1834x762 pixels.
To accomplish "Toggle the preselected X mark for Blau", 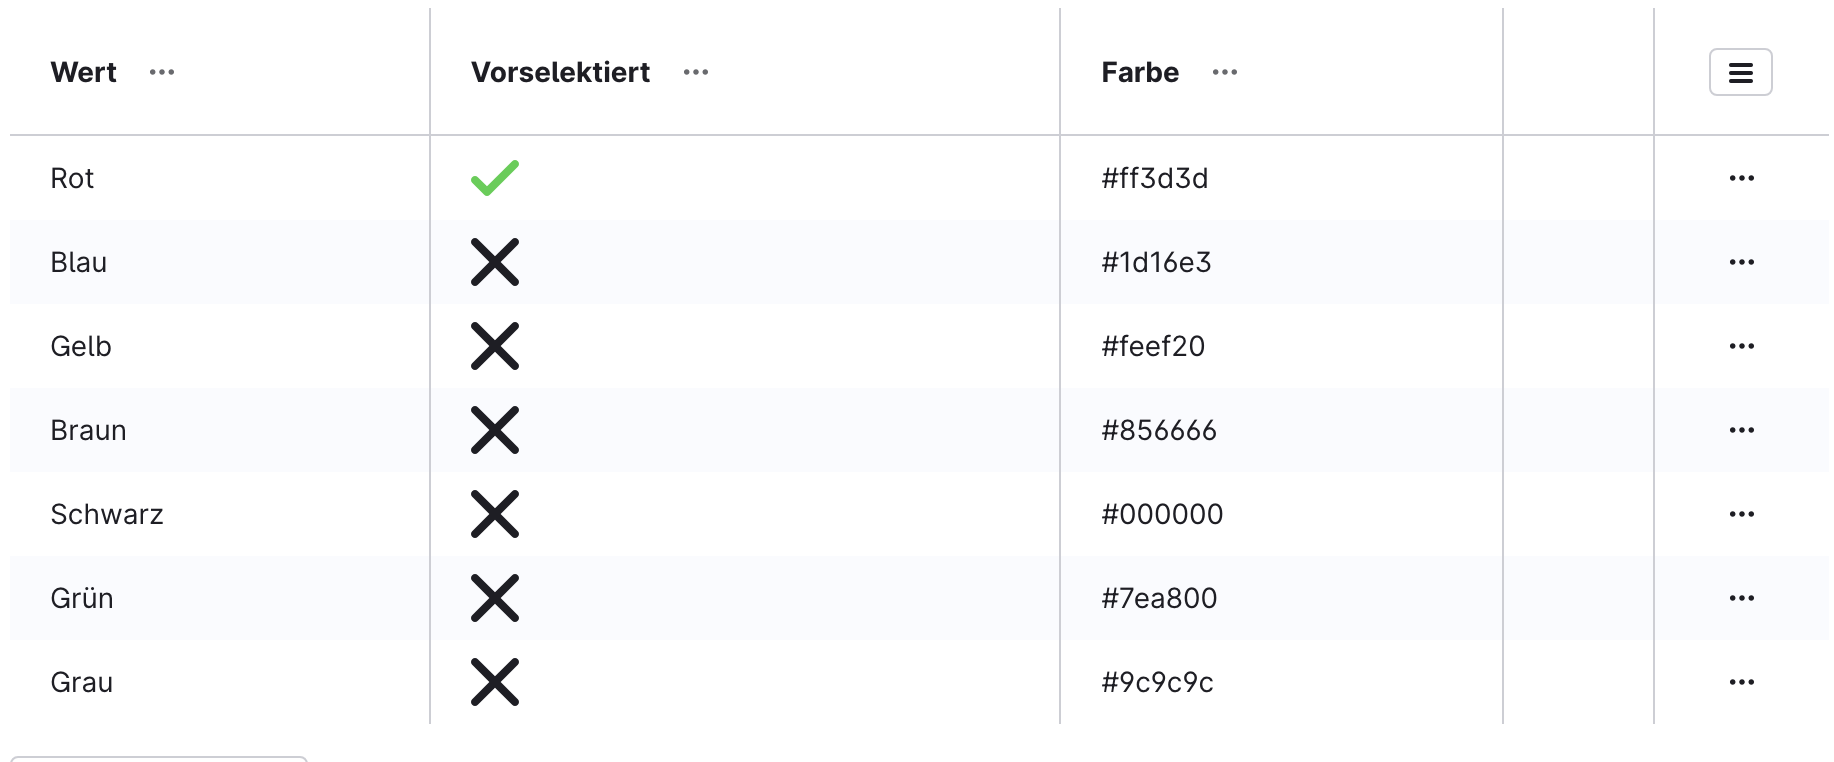I will [495, 262].
